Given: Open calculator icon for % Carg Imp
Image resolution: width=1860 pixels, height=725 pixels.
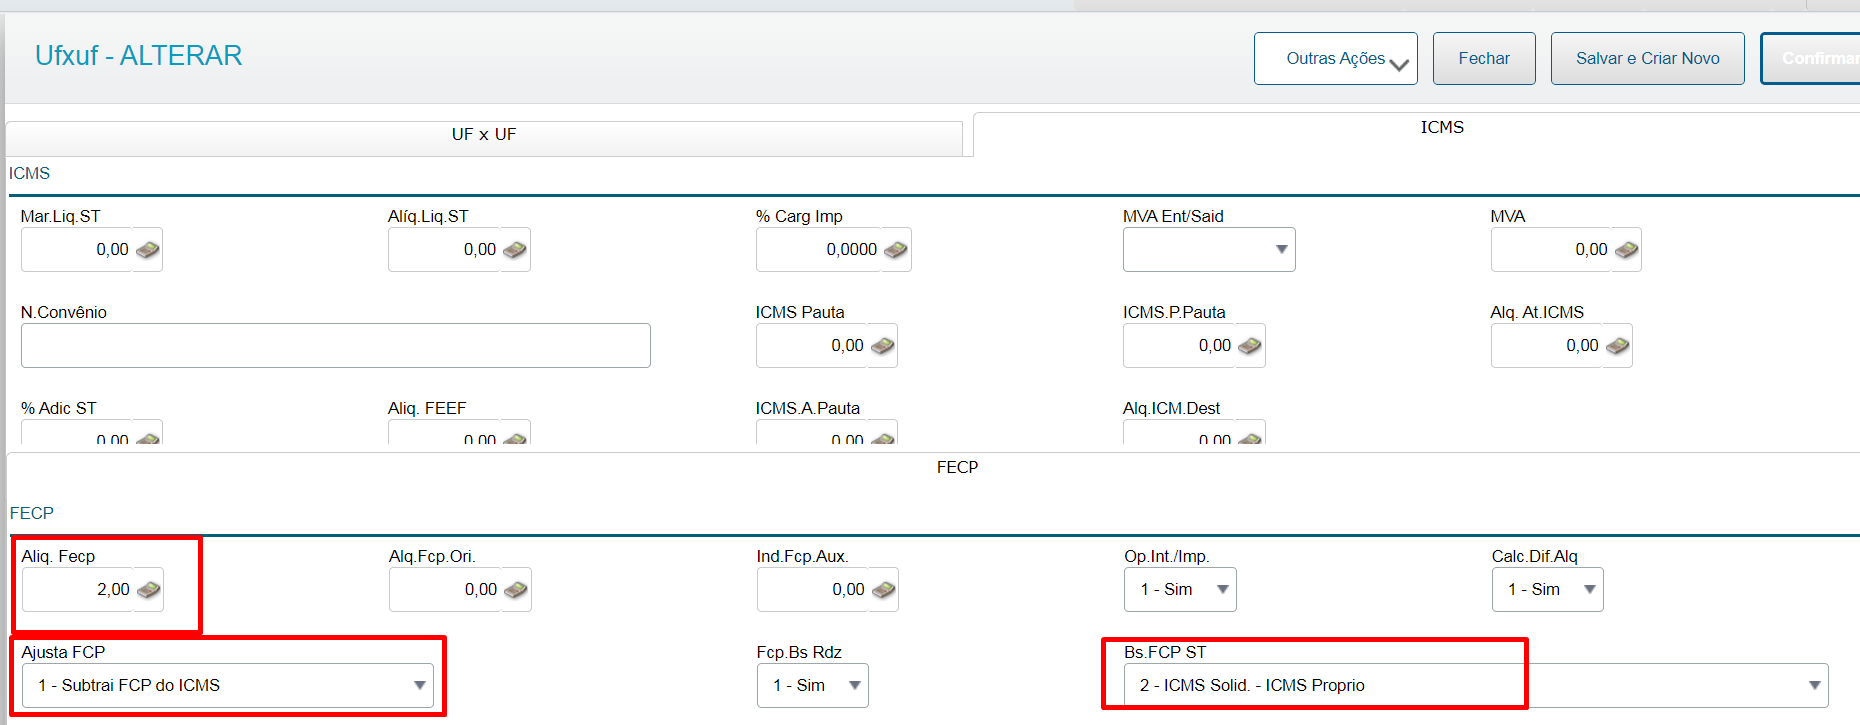Looking at the screenshot, I should pyautogui.click(x=895, y=250).
